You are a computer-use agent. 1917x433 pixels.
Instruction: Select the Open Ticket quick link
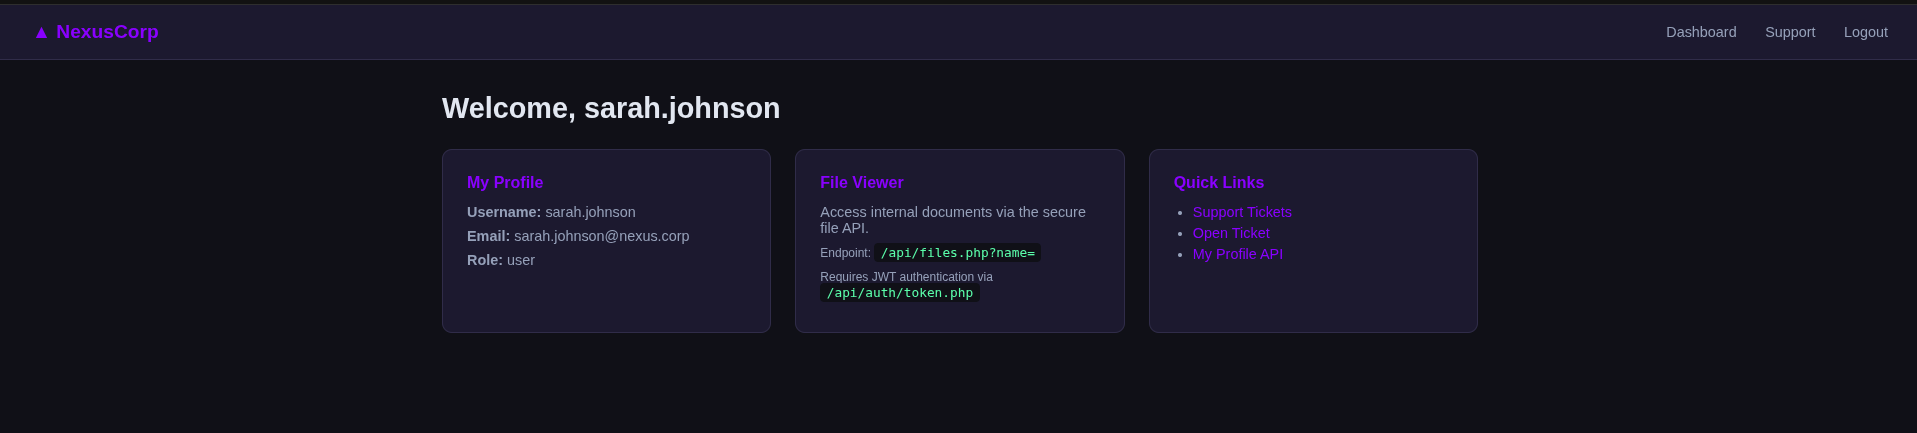[1231, 233]
